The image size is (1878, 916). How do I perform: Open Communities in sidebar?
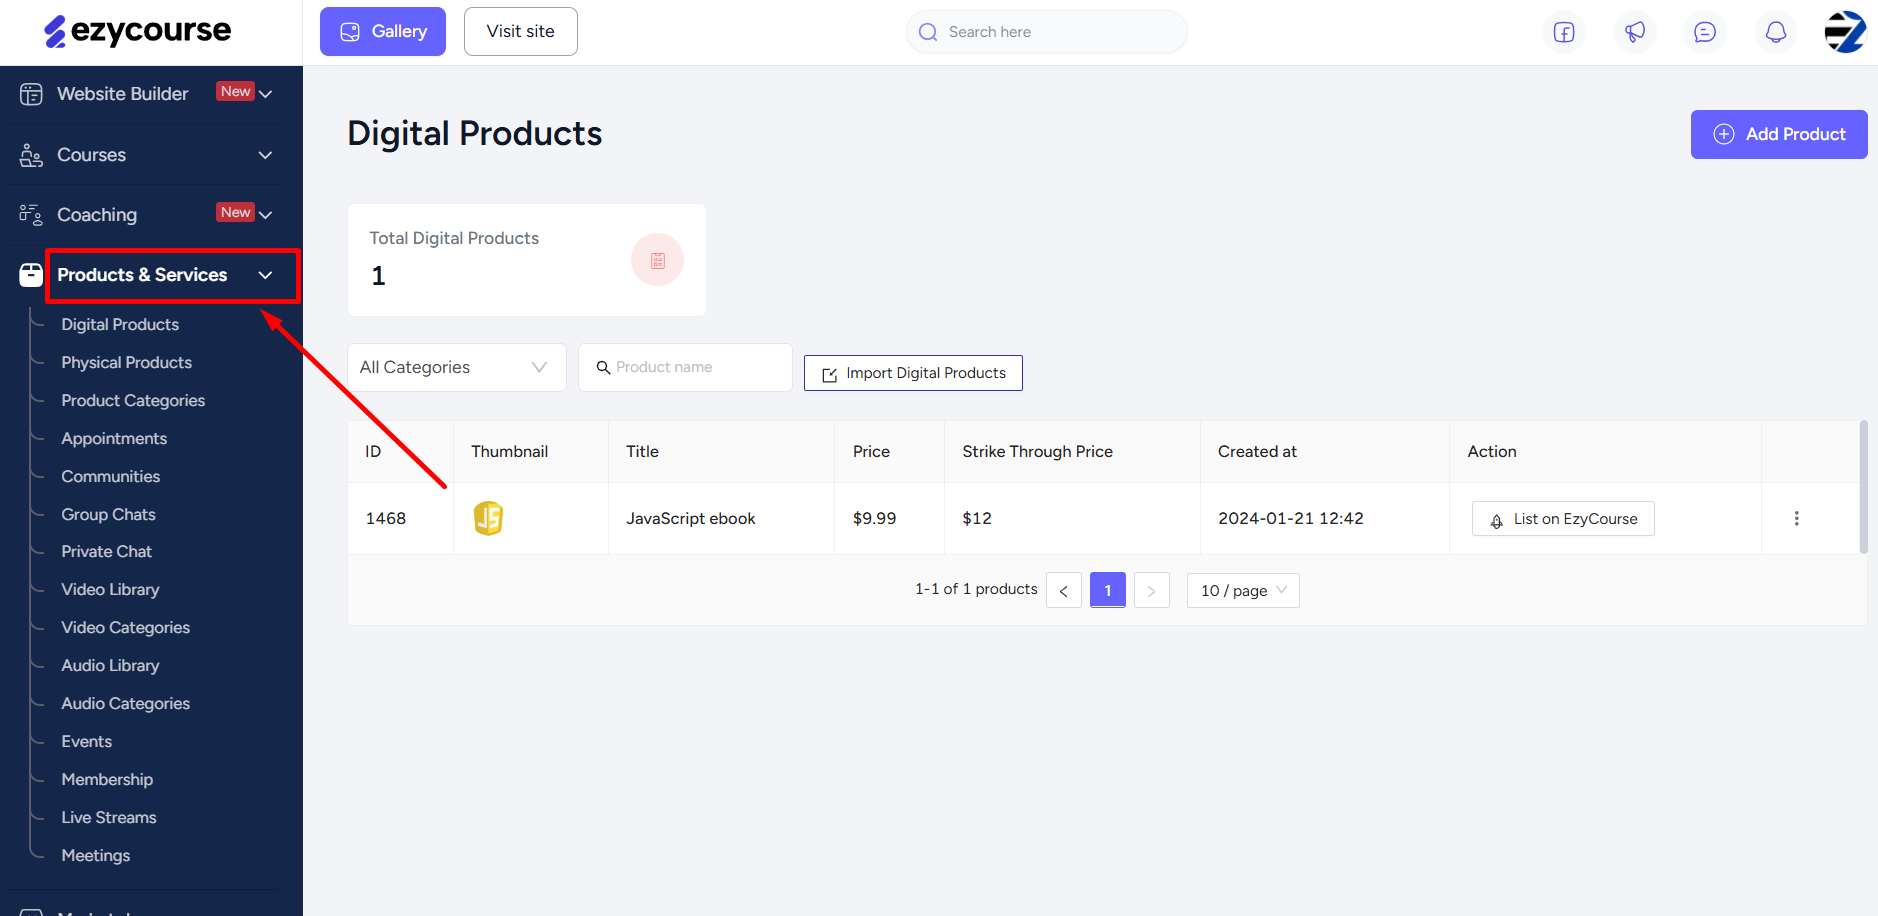coord(110,476)
